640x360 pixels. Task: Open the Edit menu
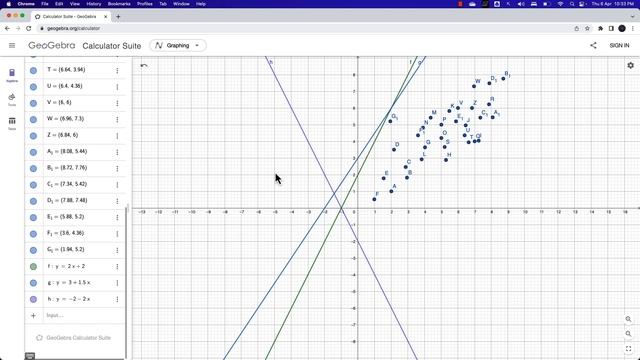tap(59, 4)
